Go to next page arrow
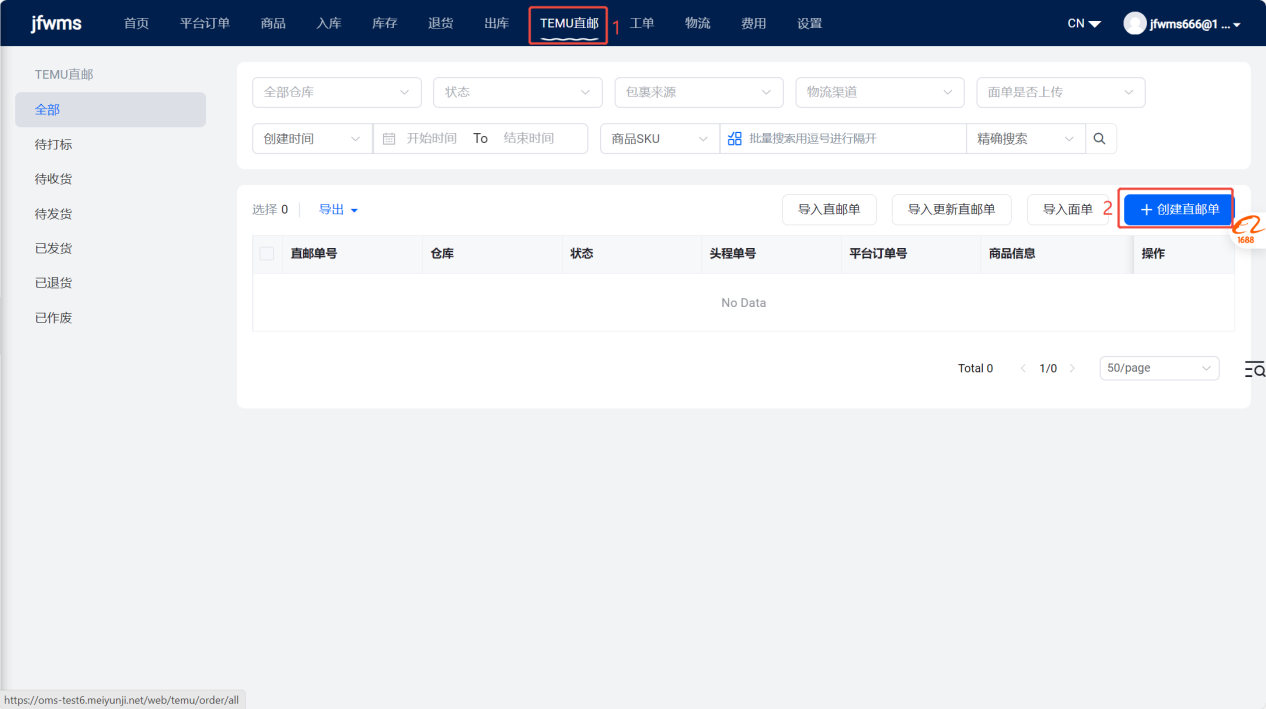Screen dimensions: 1266x709 point(1072,368)
